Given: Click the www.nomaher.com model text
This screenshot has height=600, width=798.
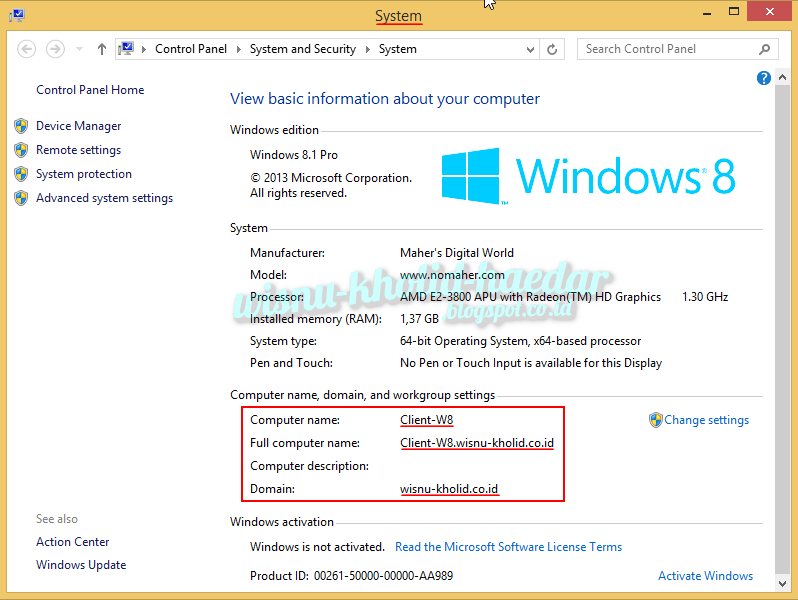Looking at the screenshot, I should [452, 275].
